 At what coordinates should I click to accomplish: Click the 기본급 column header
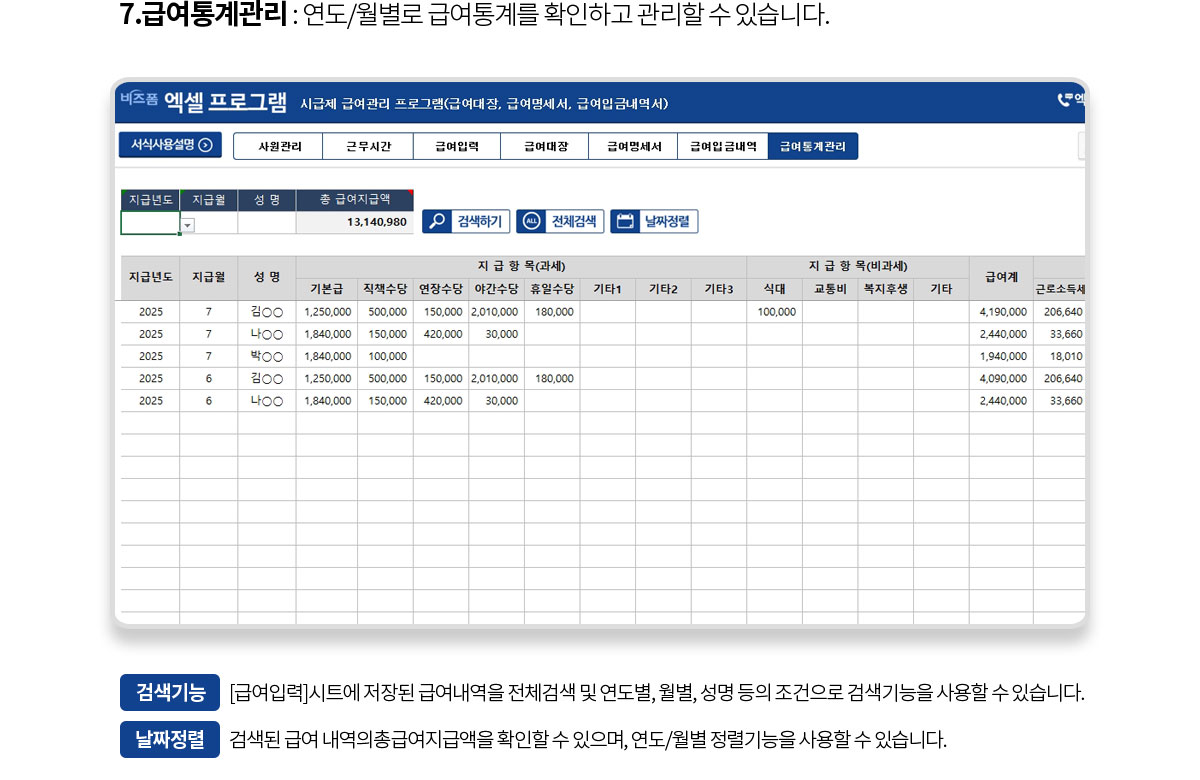click(327, 289)
